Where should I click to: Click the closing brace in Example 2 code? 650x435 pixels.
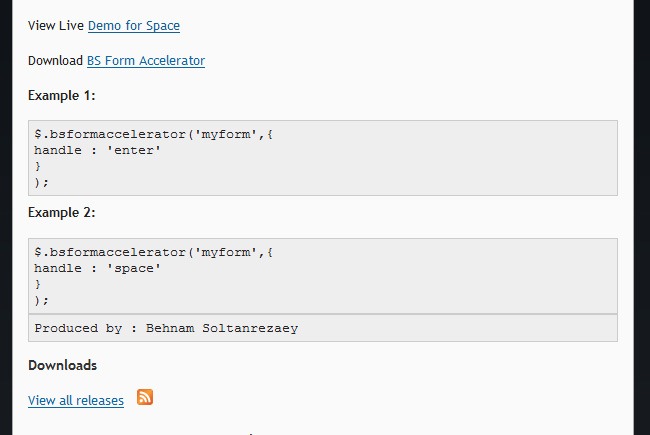(38, 284)
